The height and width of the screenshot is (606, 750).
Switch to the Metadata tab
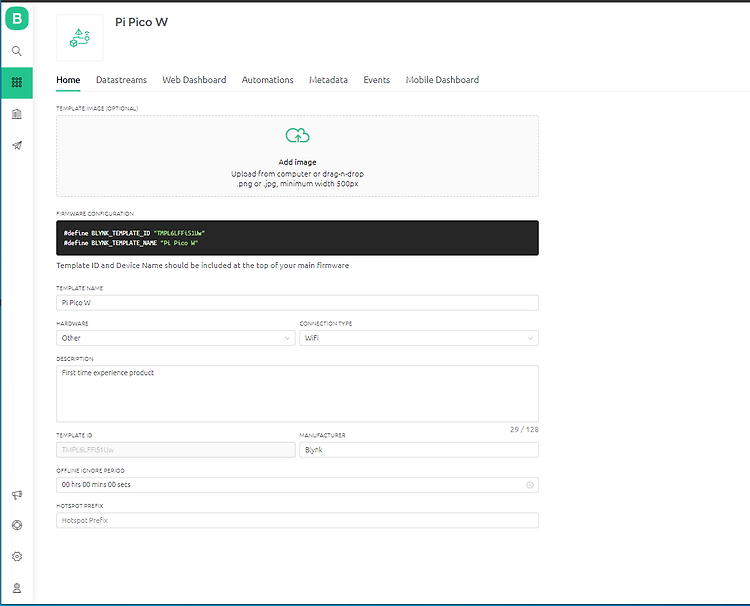(328, 80)
